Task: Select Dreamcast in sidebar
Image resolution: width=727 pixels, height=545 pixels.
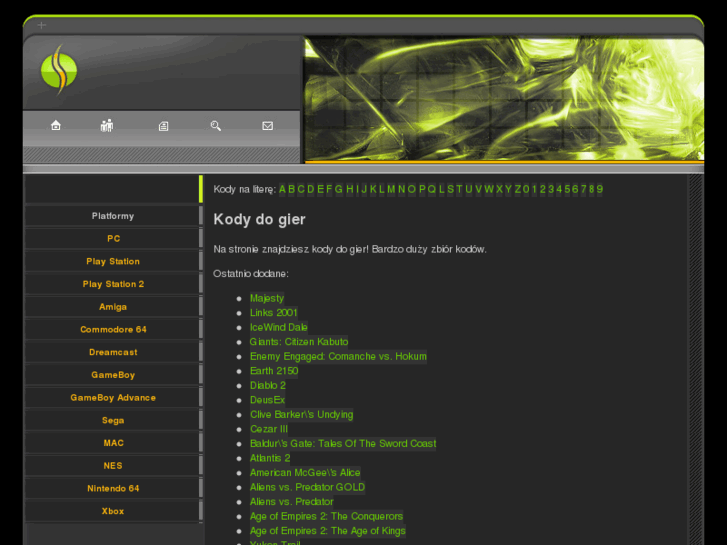Action: tap(113, 352)
